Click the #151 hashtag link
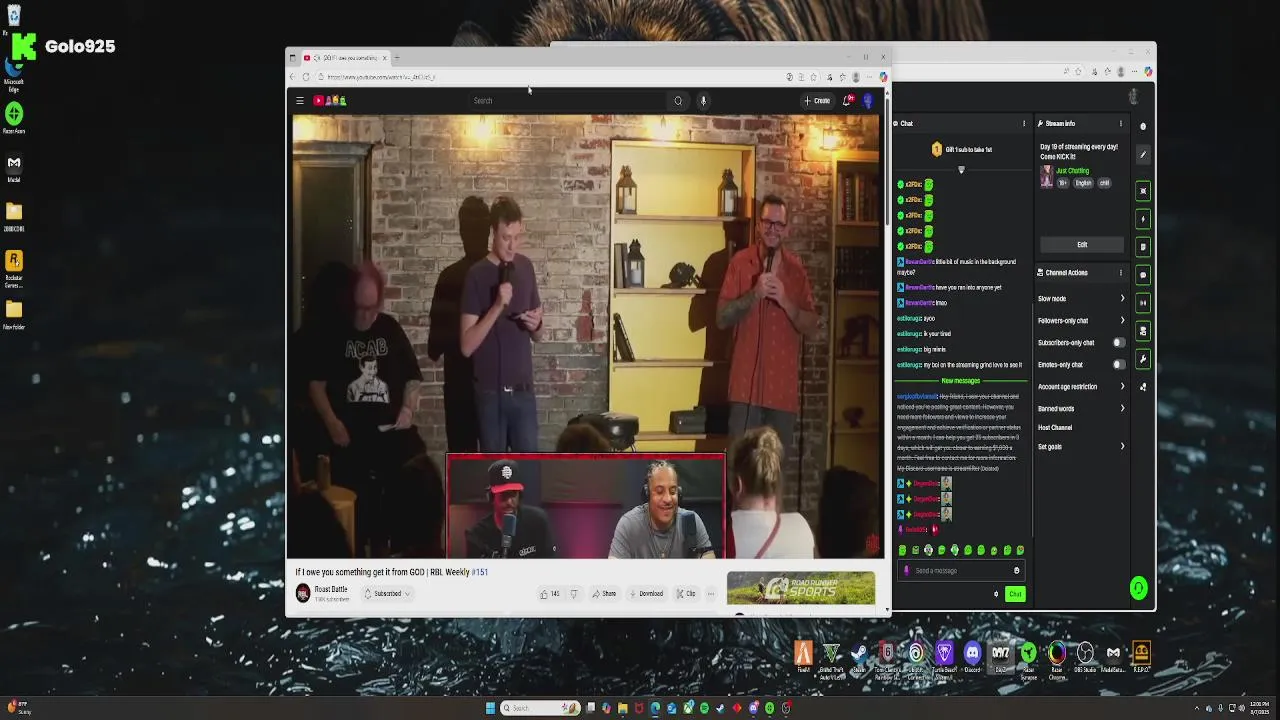The image size is (1280, 720). coord(480,572)
